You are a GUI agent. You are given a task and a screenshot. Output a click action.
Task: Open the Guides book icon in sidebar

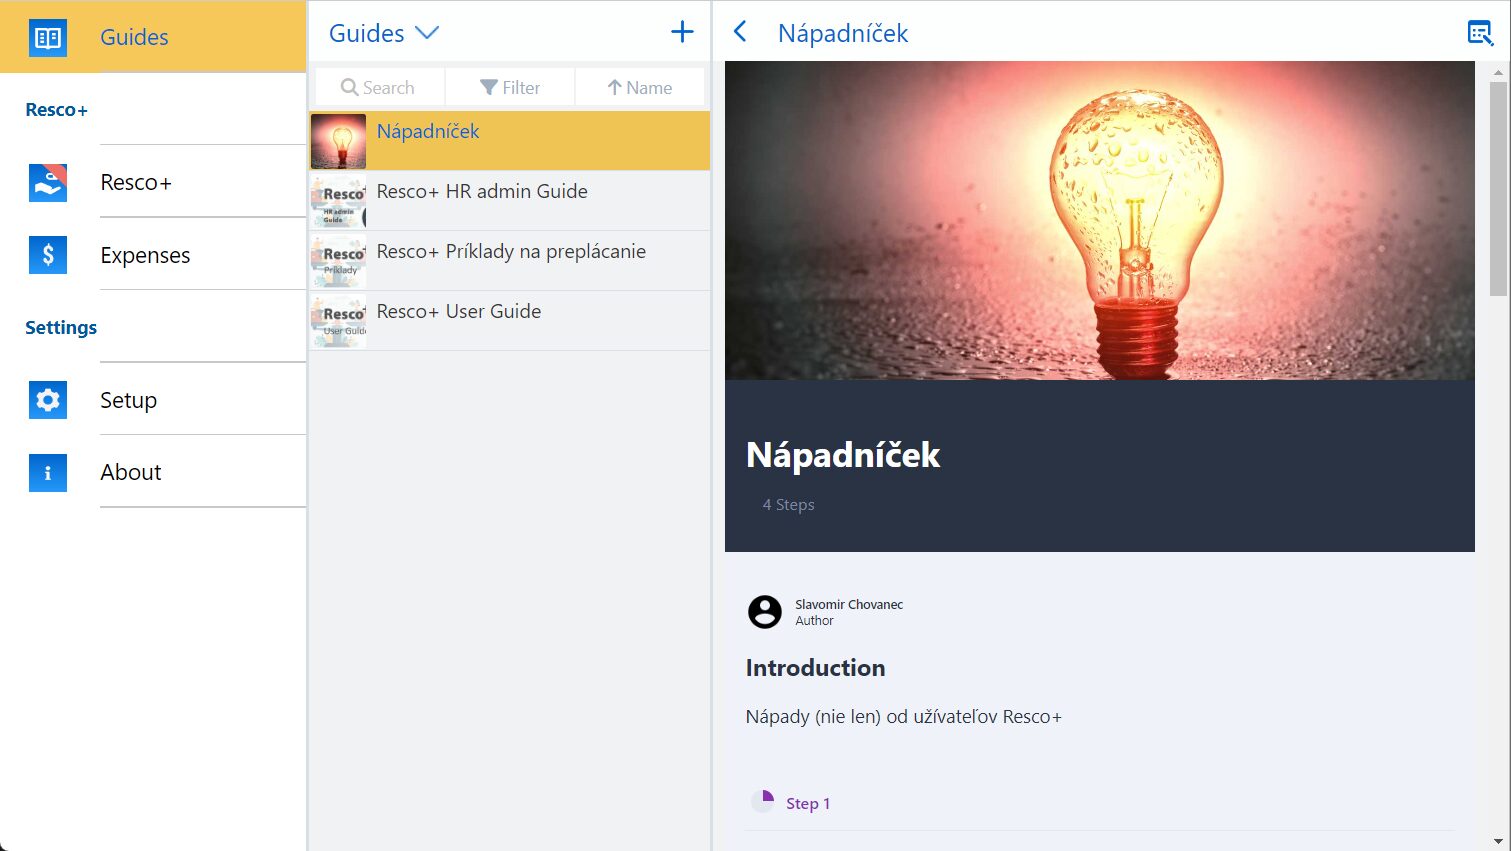coord(48,38)
